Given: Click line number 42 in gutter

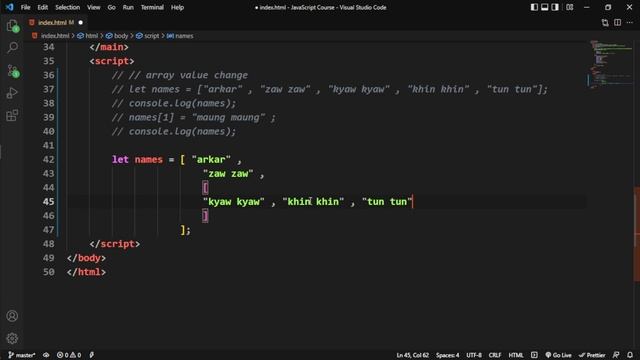Looking at the screenshot, I should (49, 160).
